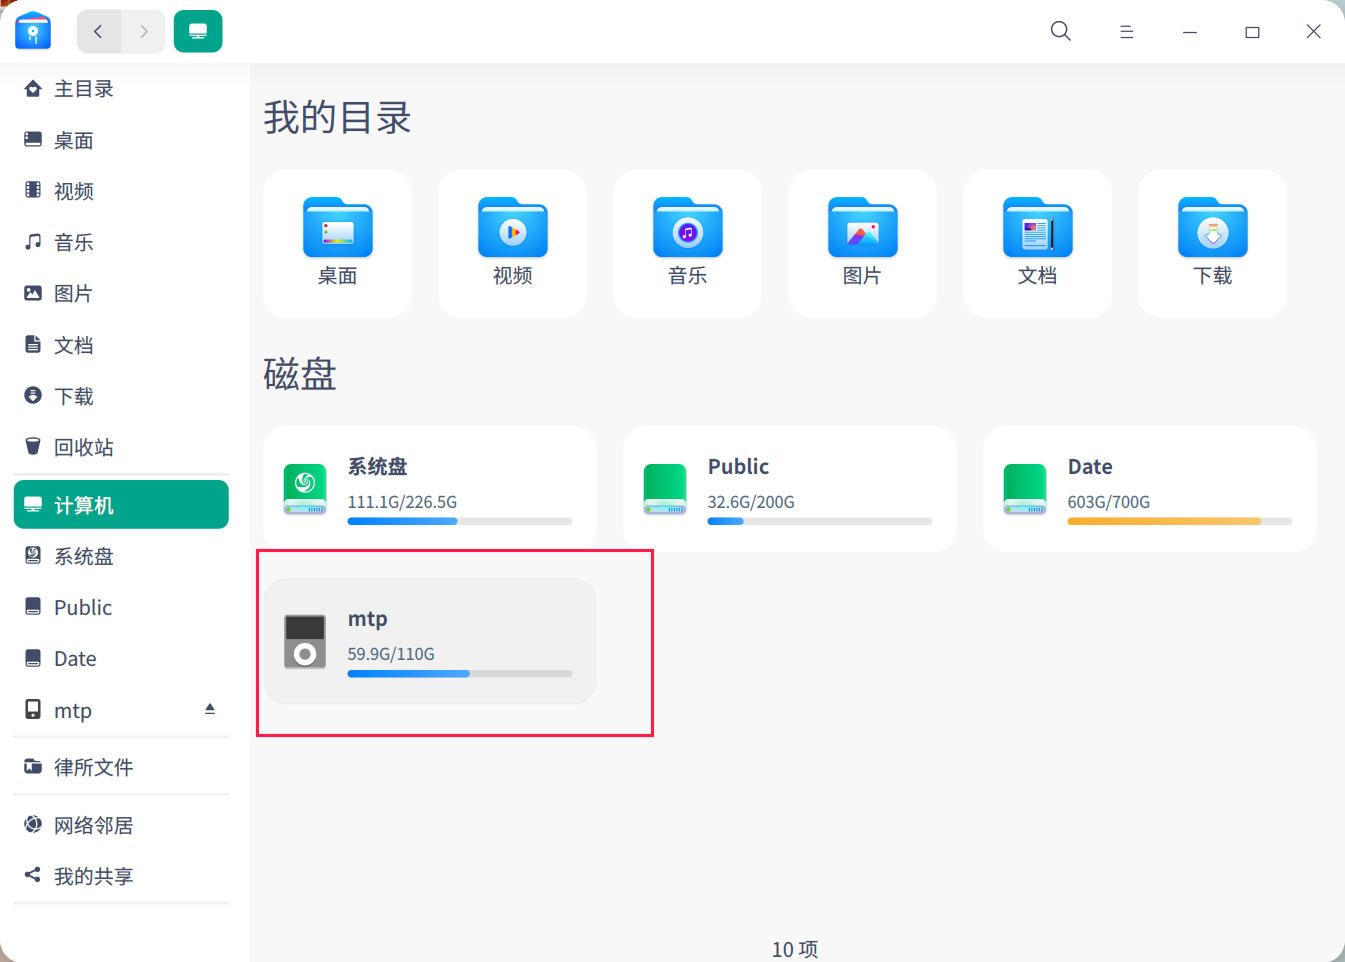The height and width of the screenshot is (962, 1345).
Task: Close the file manager window
Action: click(1314, 32)
